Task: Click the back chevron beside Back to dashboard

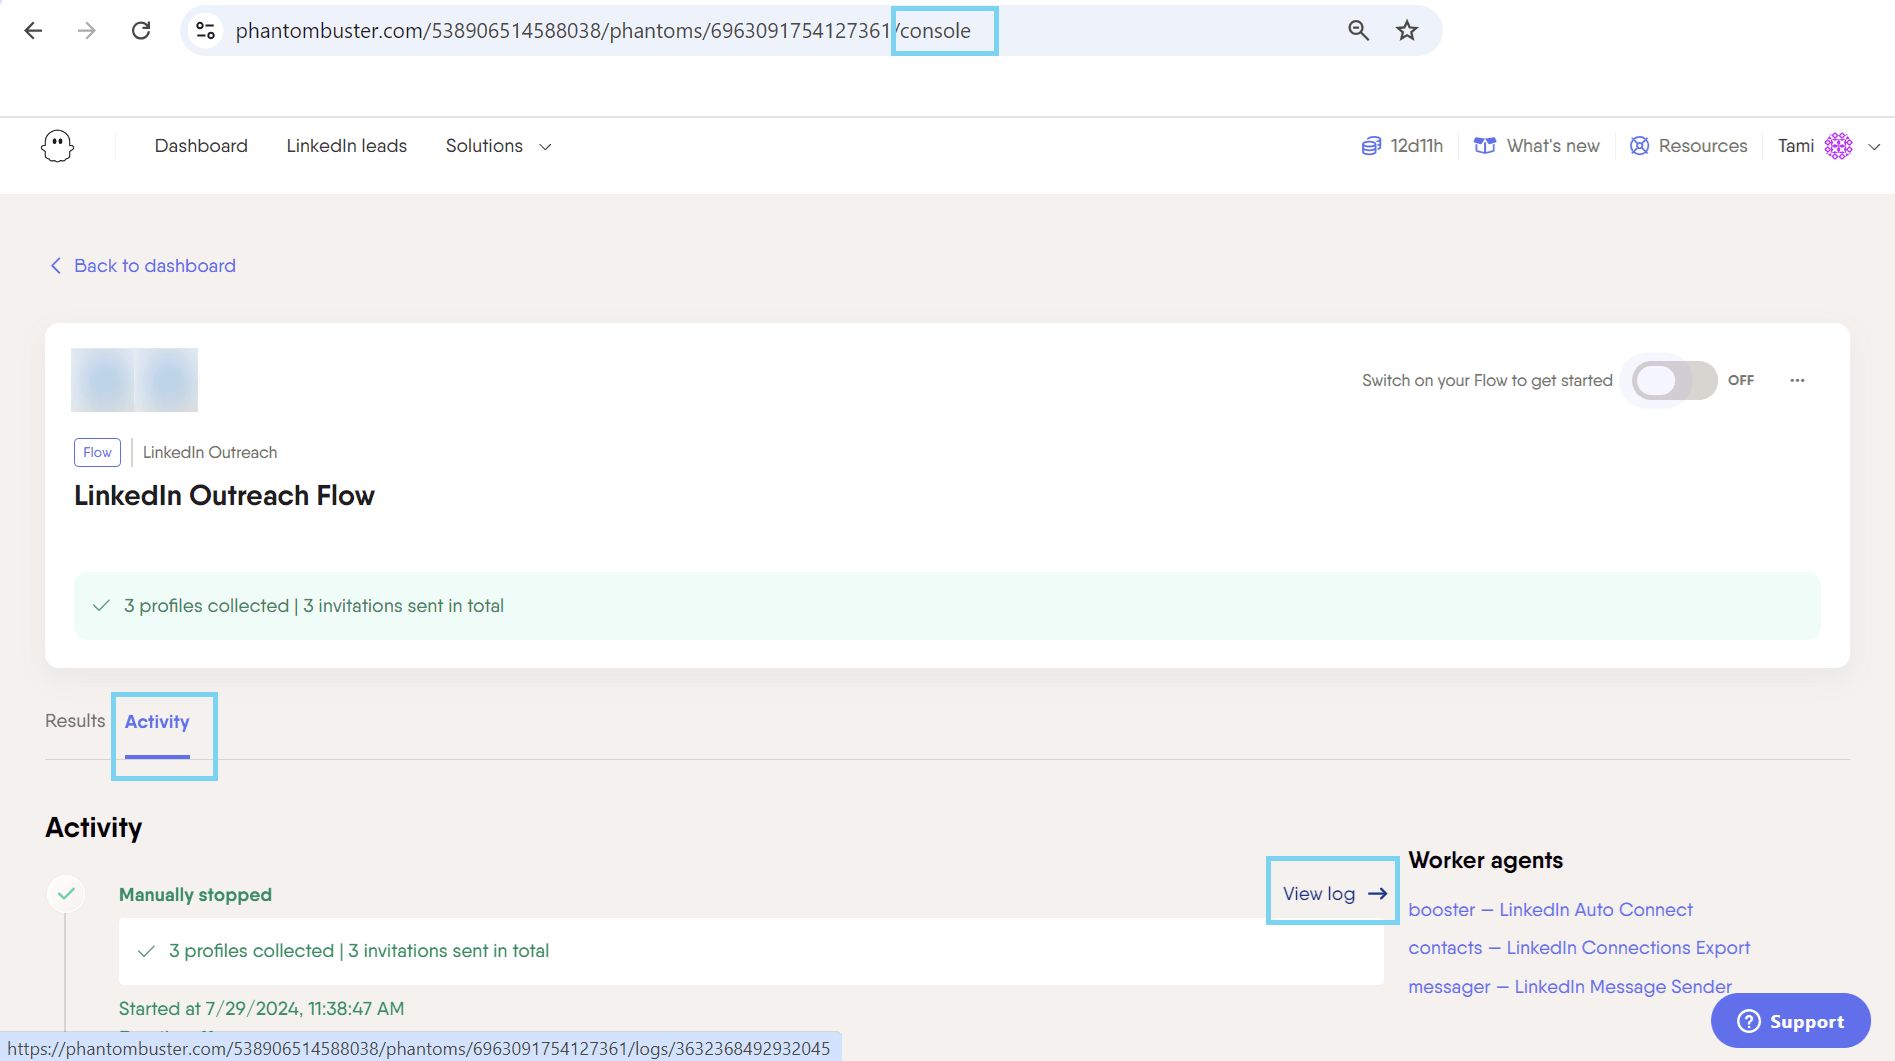Action: (56, 265)
